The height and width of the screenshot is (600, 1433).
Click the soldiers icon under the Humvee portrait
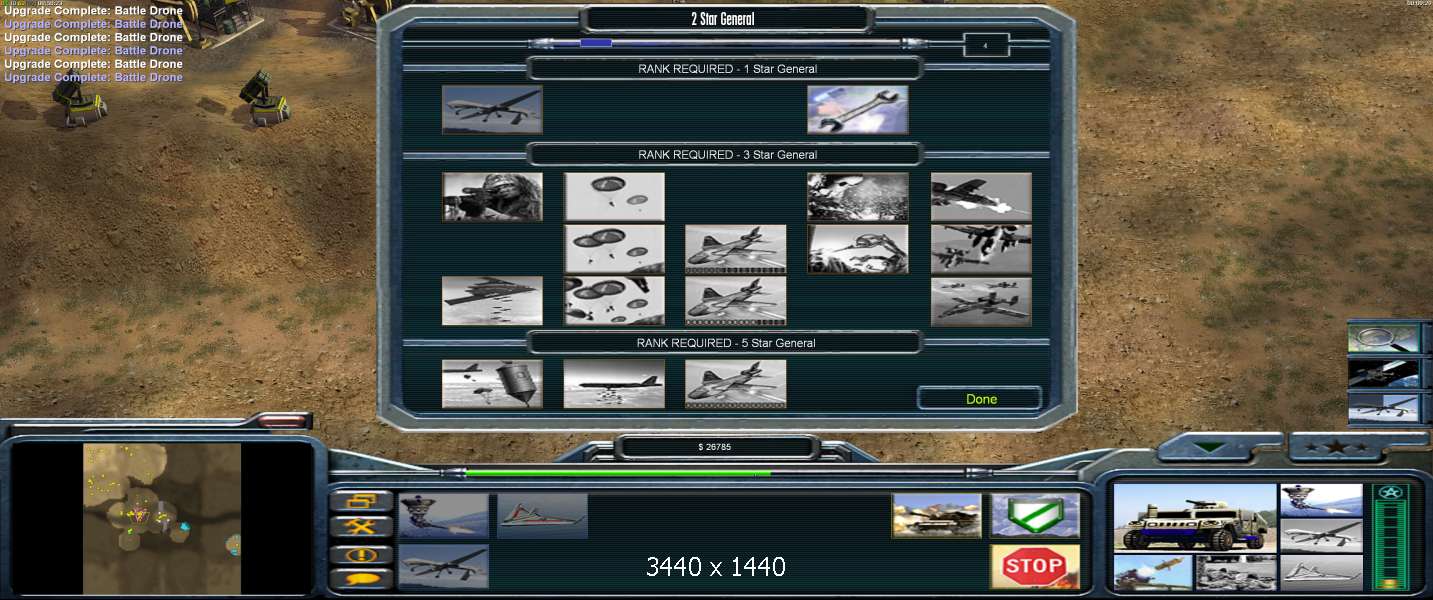pos(1237,572)
